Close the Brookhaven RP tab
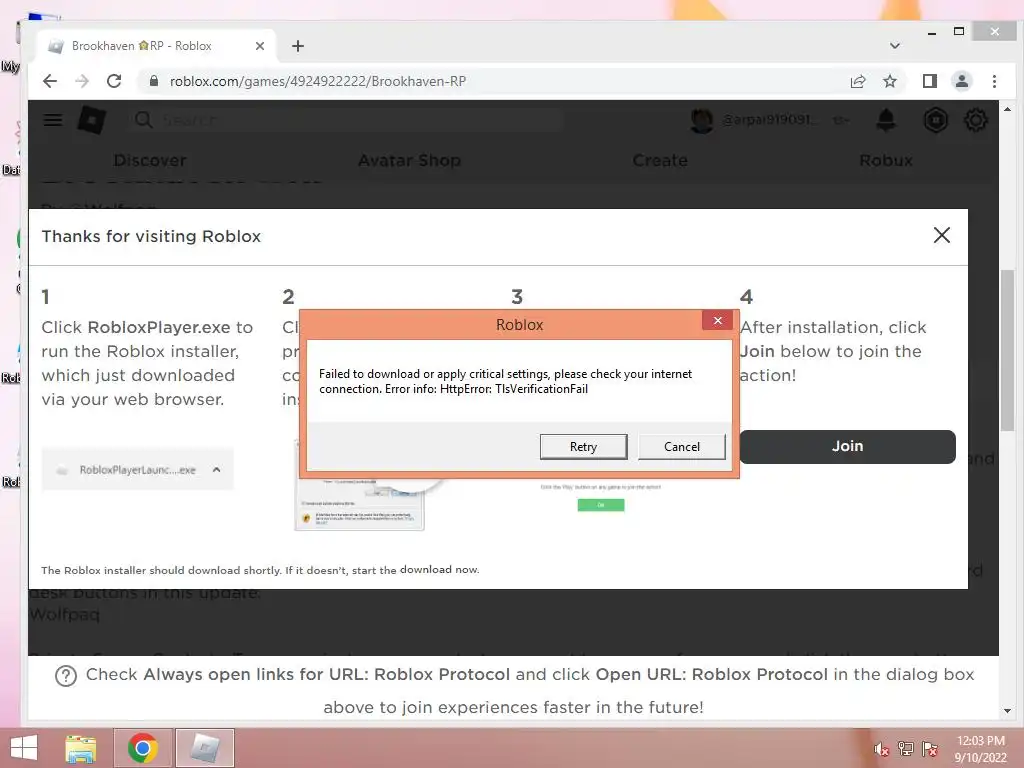Screen dimensions: 1024x768 [260, 46]
